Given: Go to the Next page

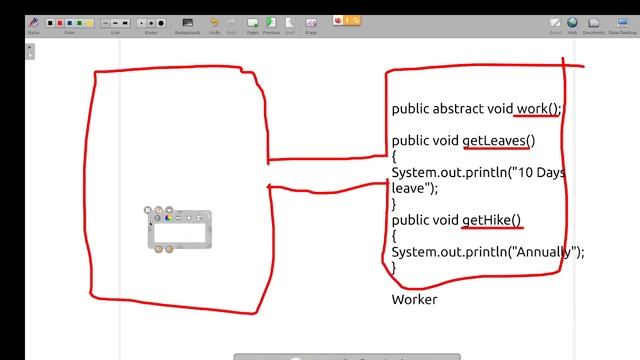Looking at the screenshot, I should 289,25.
